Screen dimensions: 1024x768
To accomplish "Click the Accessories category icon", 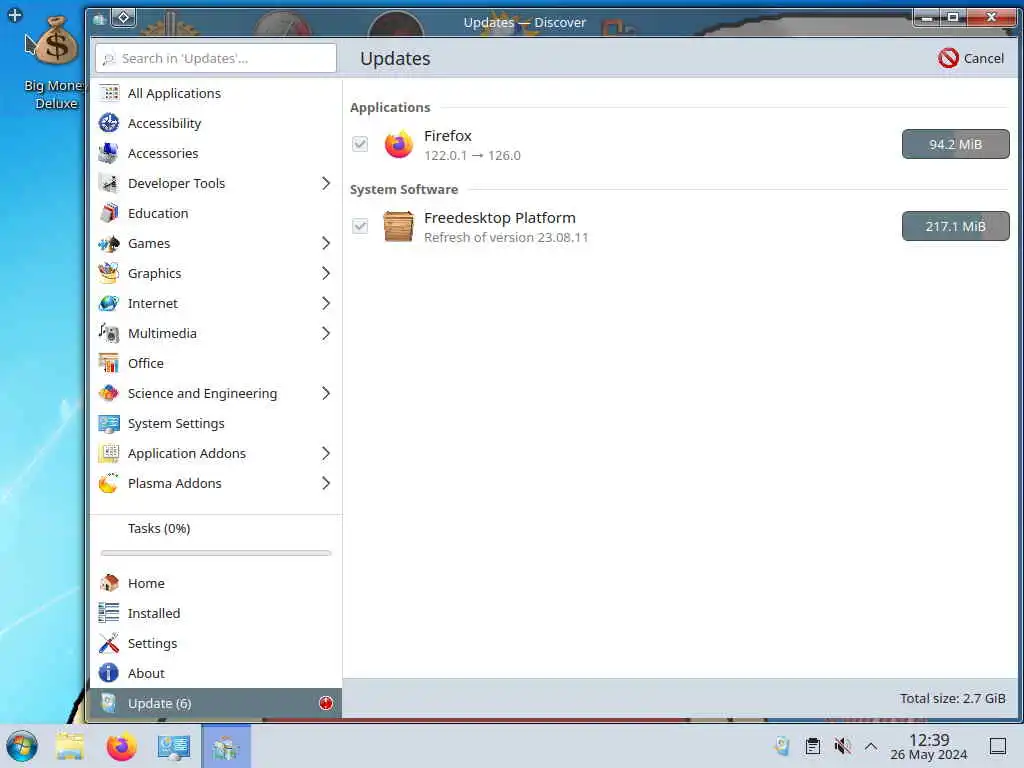I will pyautogui.click(x=109, y=153).
